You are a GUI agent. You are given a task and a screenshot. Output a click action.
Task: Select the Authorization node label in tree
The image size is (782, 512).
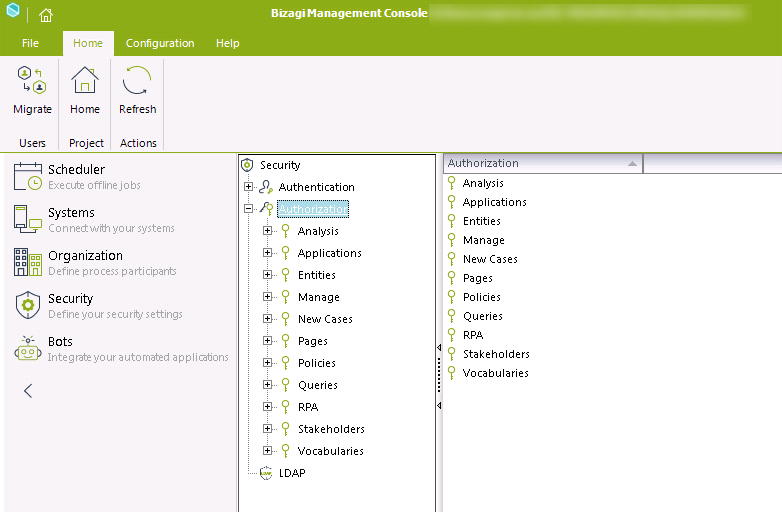(x=313, y=209)
